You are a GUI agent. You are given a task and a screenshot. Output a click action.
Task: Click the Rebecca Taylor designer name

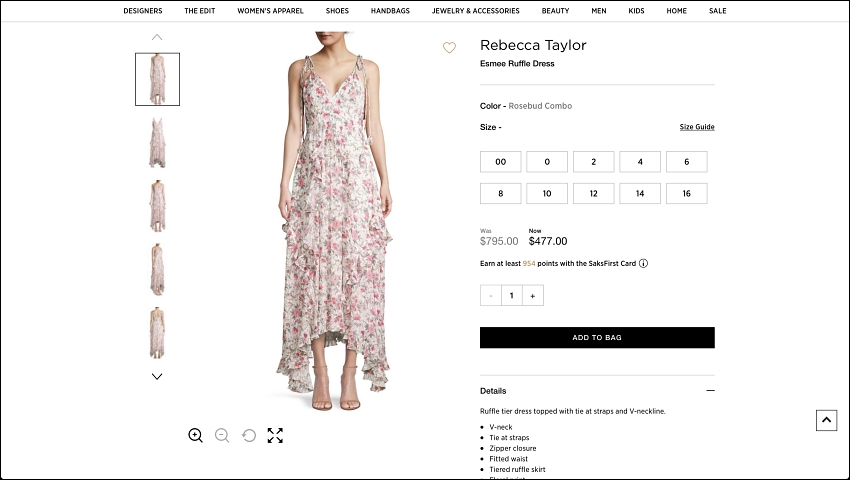click(x=533, y=45)
